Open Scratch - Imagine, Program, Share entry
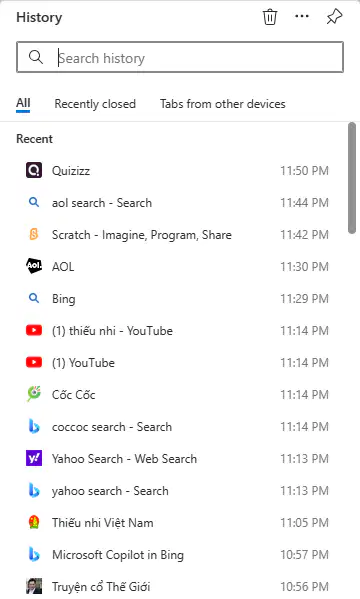Screen dimensions: 360x599 click(x=177, y=235)
